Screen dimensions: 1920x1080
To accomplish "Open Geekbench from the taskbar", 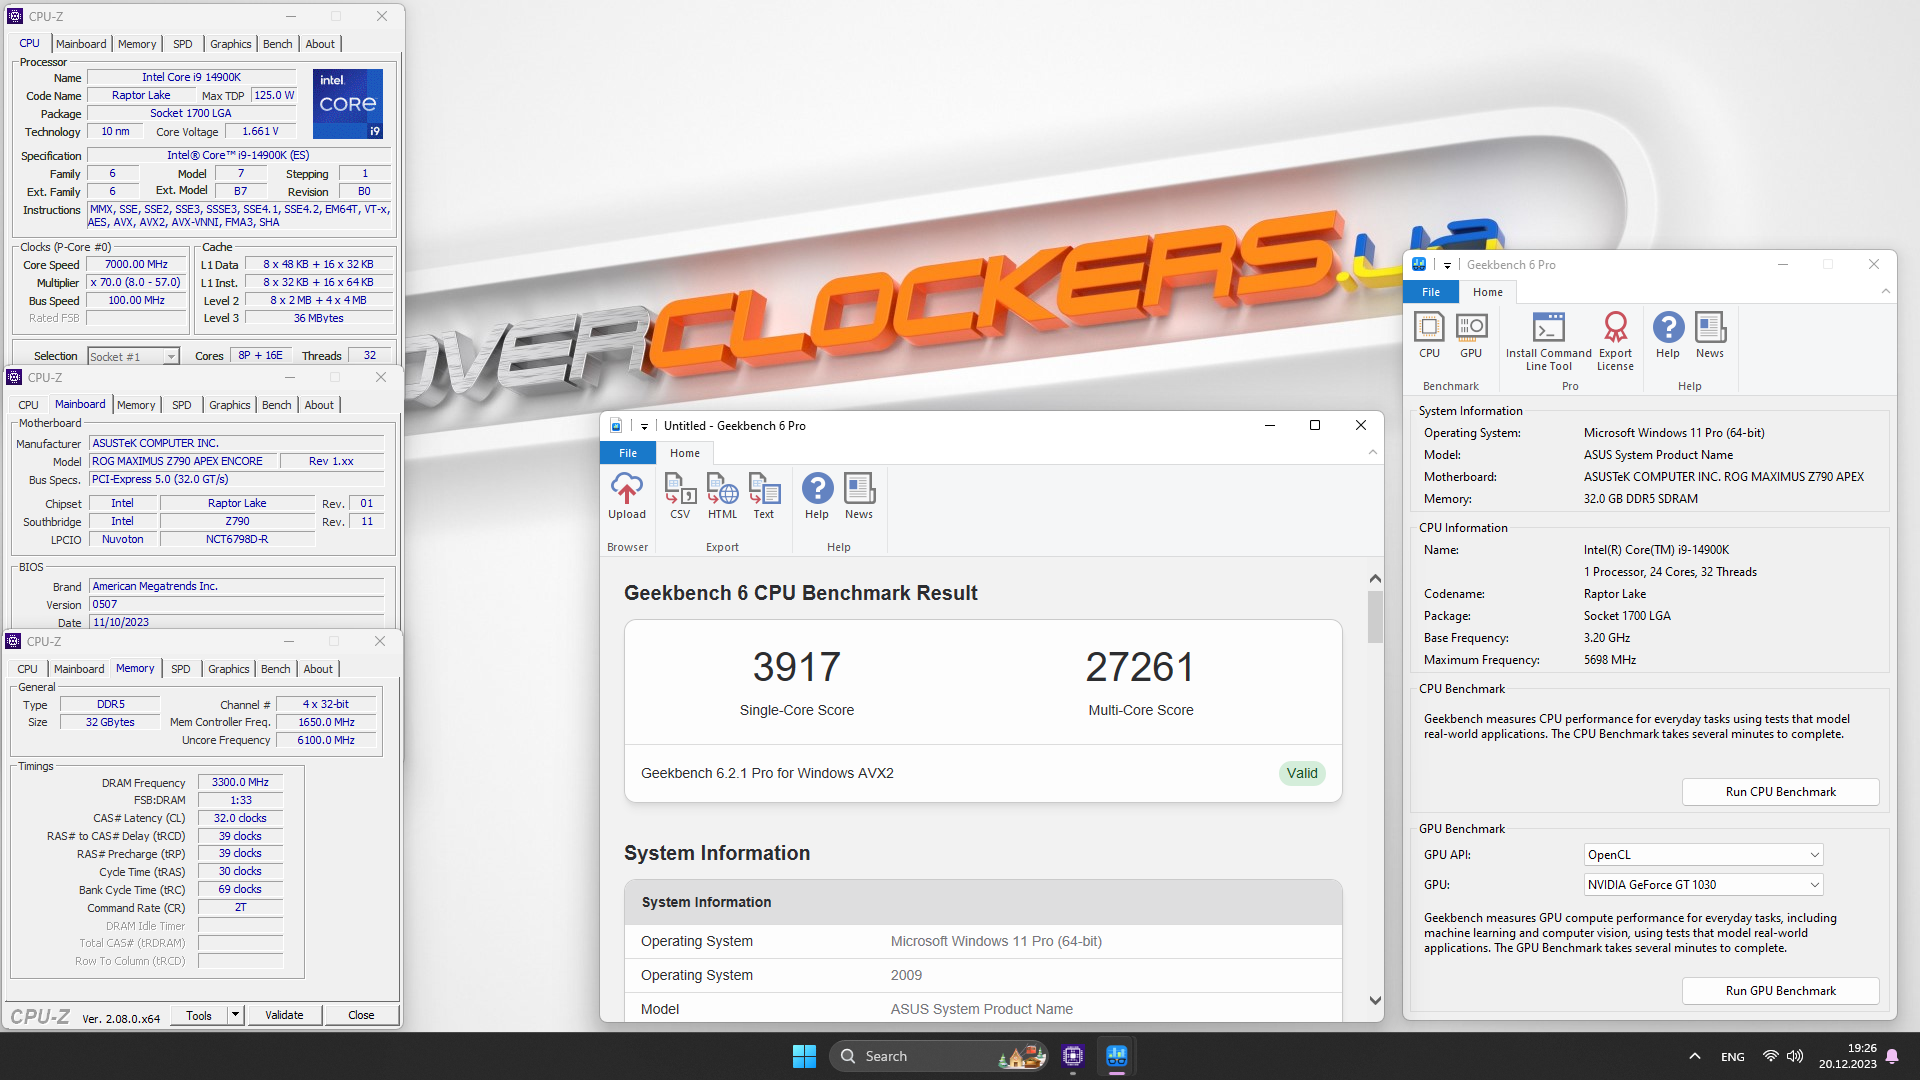I will 1117,1056.
